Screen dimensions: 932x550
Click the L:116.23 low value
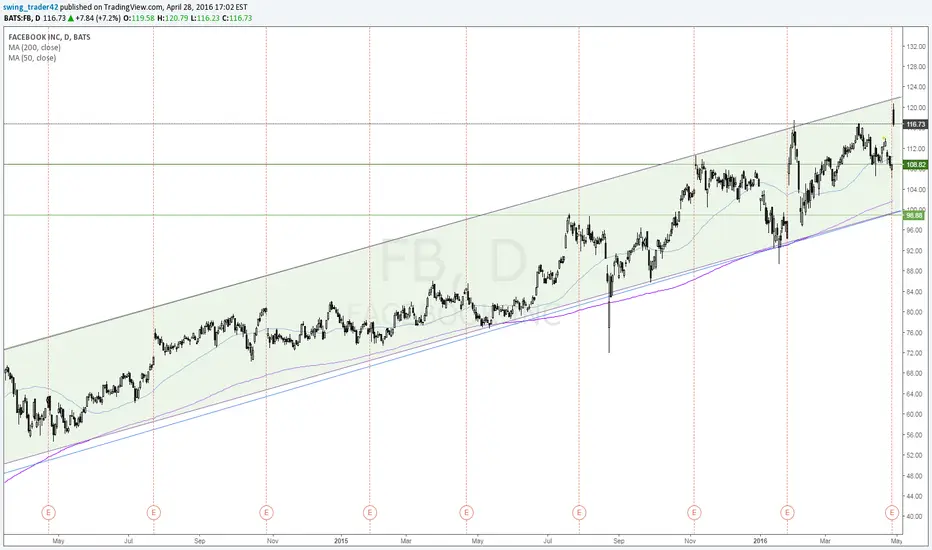click(205, 18)
